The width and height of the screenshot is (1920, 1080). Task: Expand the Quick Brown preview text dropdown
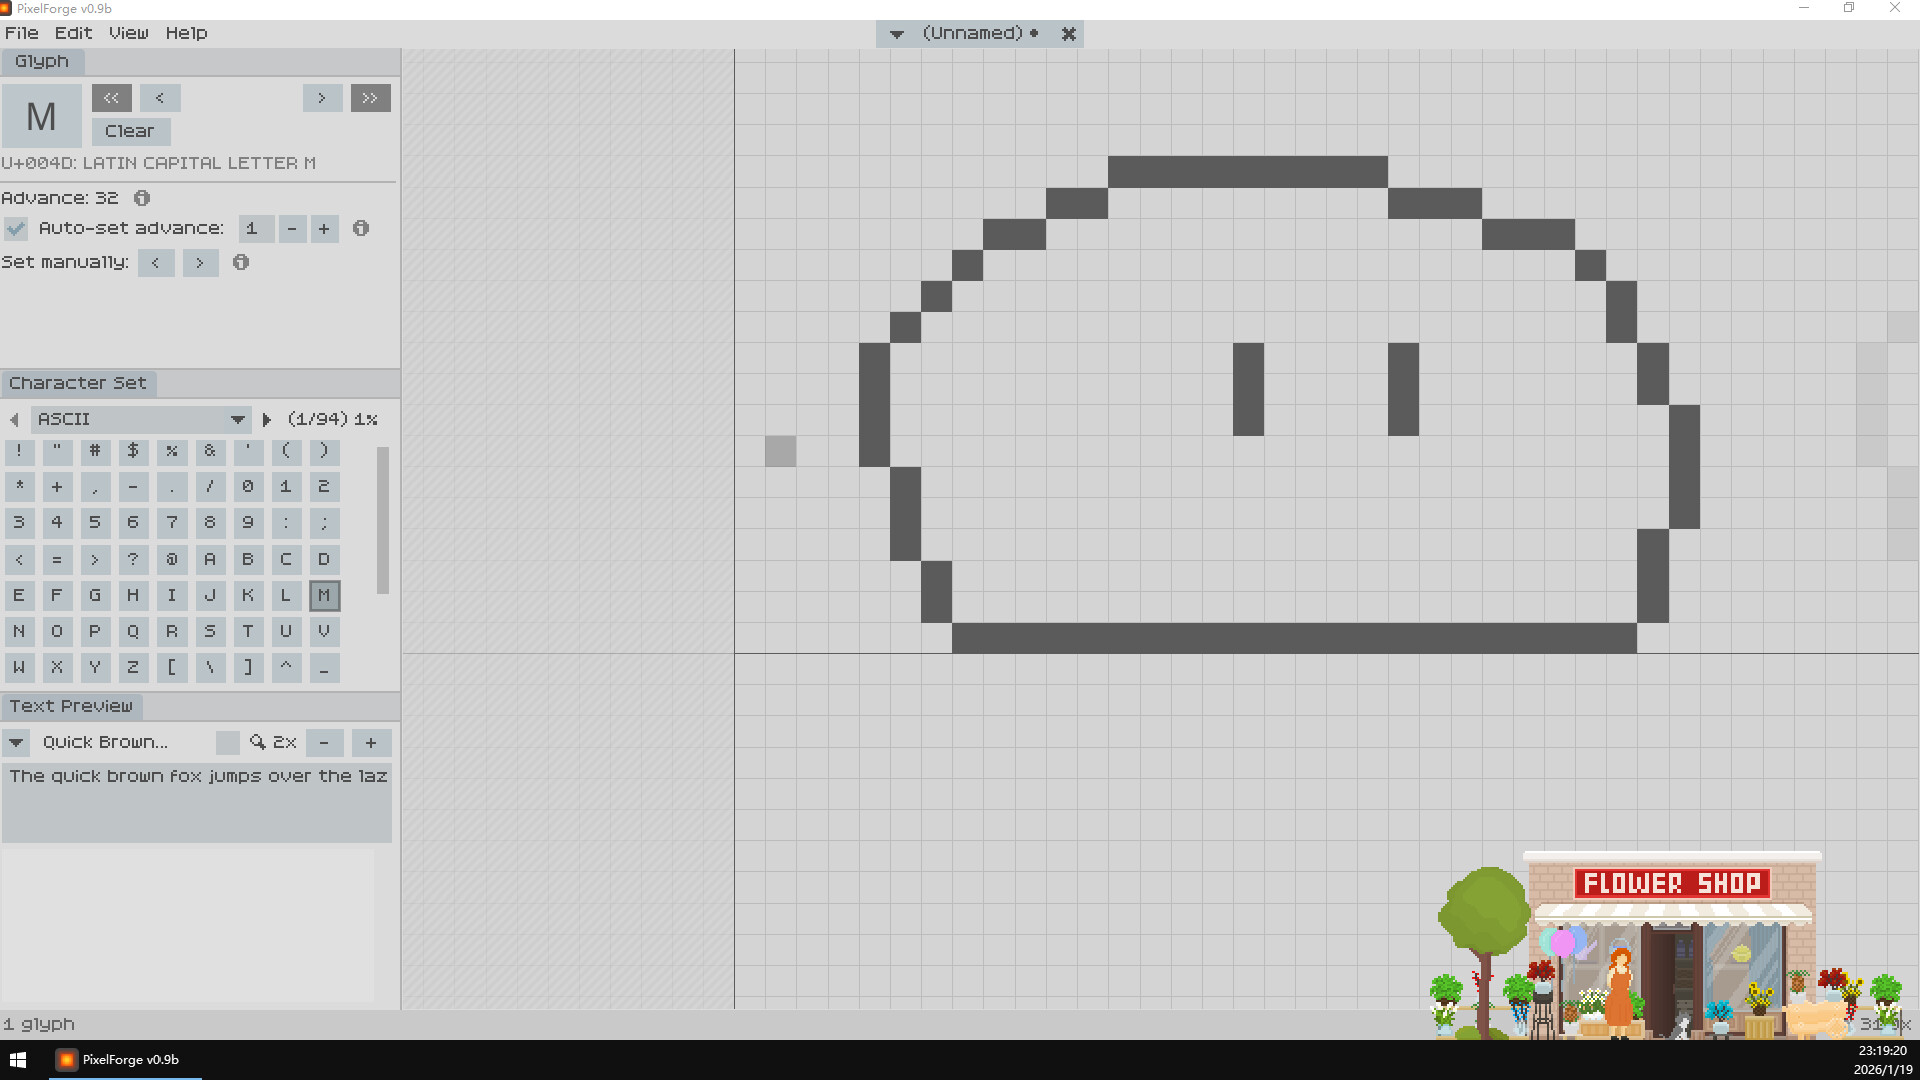click(x=16, y=742)
